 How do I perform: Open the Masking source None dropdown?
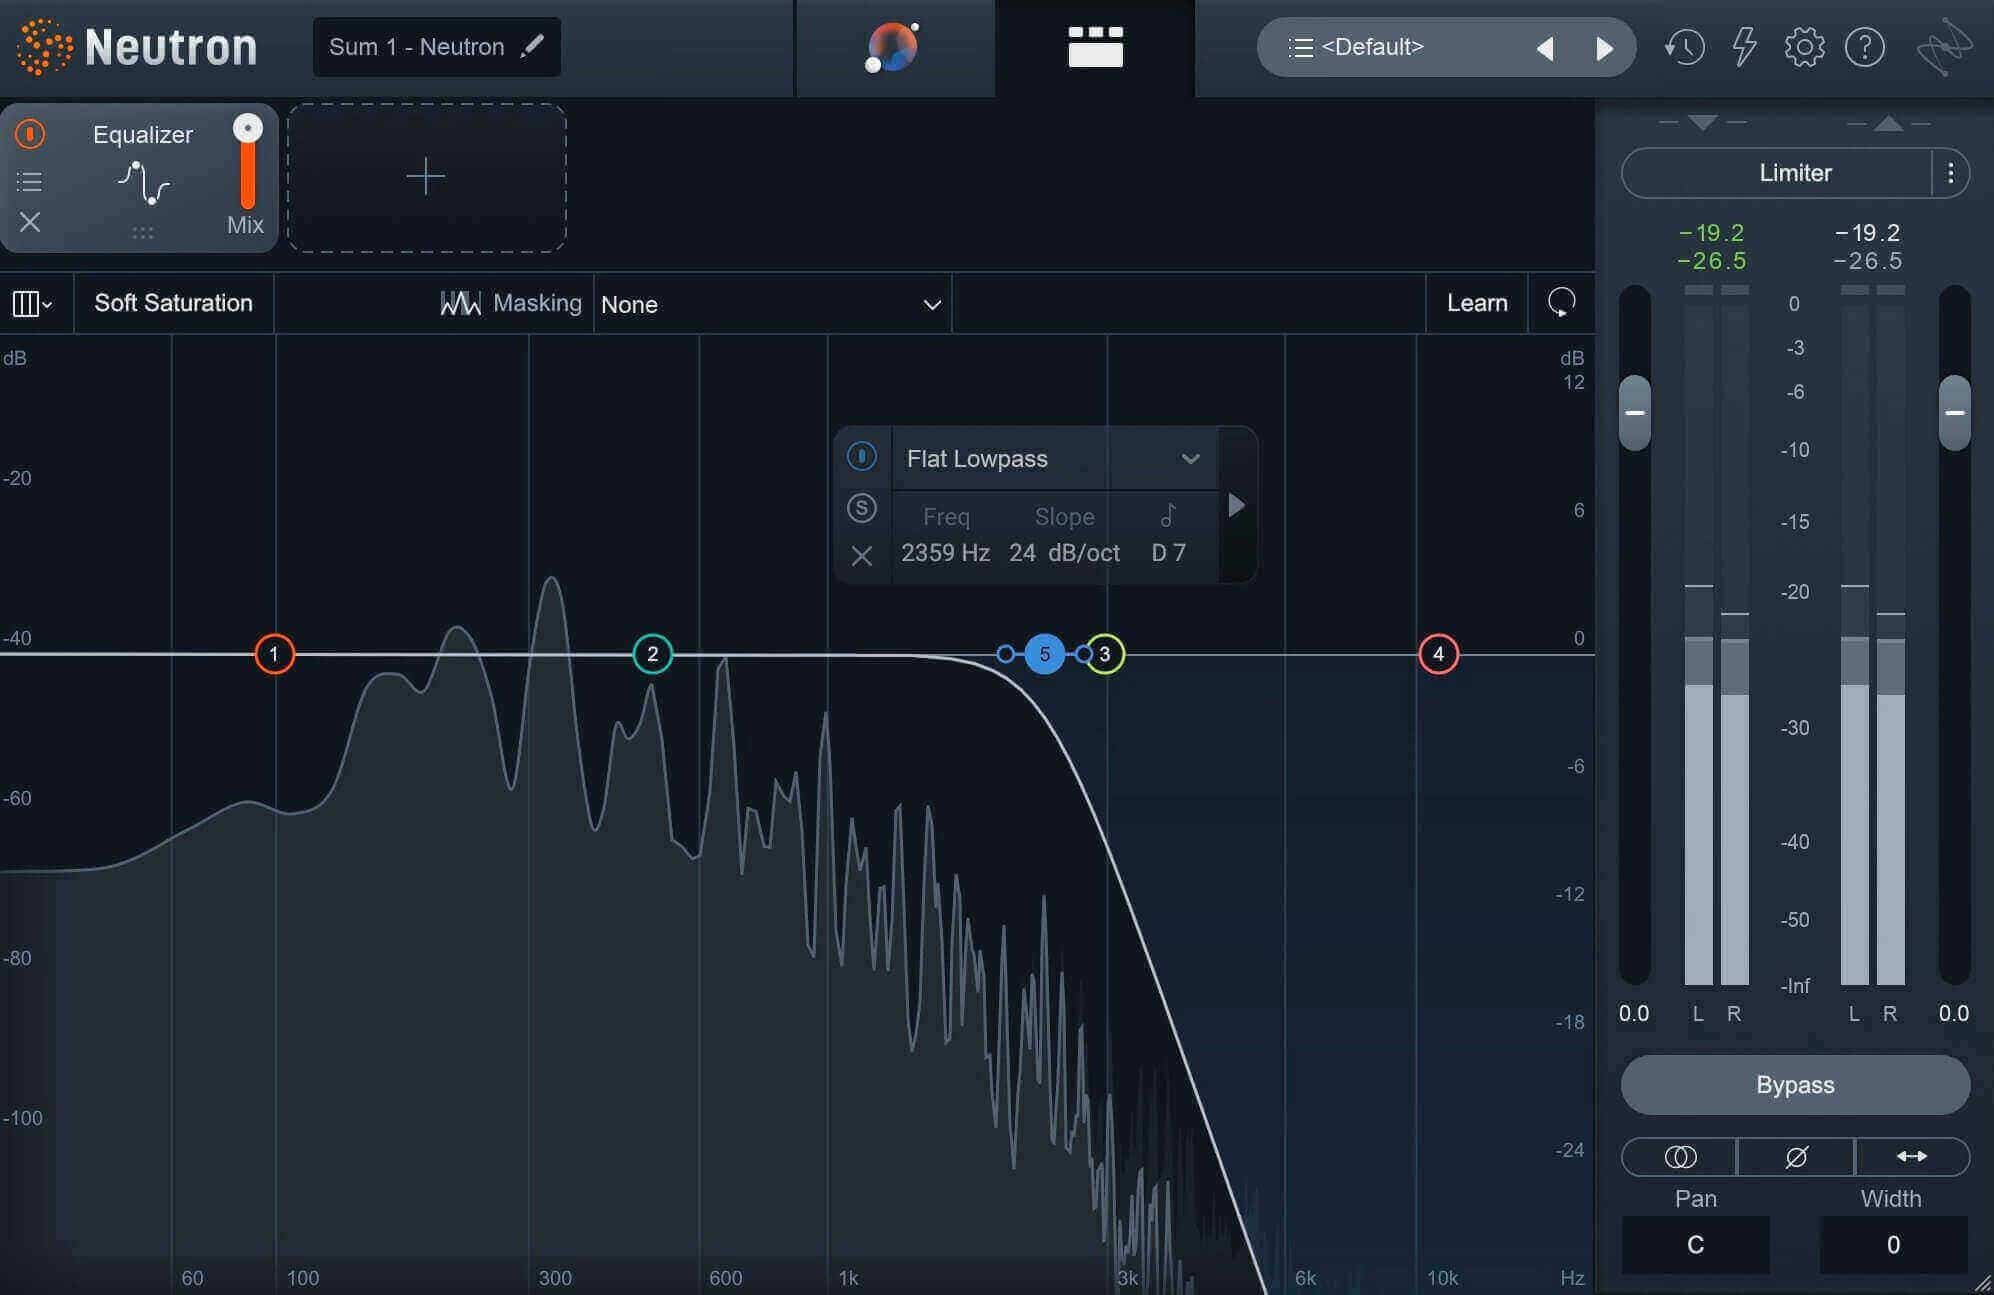(772, 304)
